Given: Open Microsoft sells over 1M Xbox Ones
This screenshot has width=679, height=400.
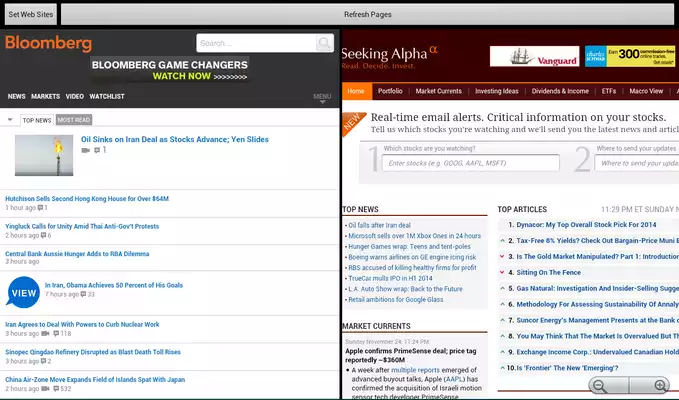Looking at the screenshot, I should click(414, 236).
